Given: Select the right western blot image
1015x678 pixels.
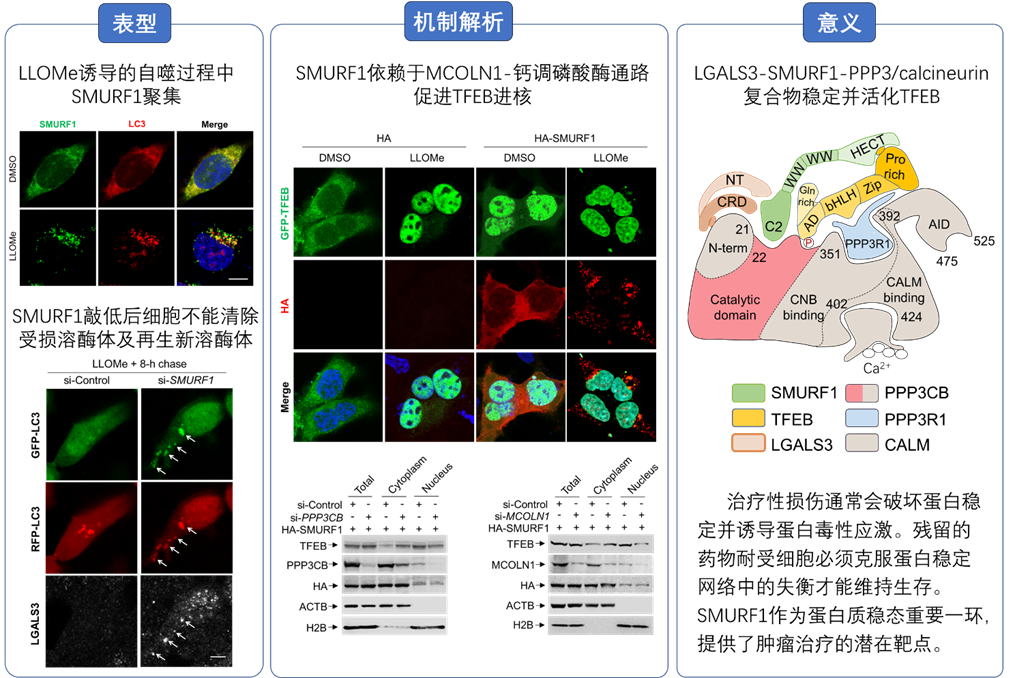Looking at the screenshot, I should (600, 585).
